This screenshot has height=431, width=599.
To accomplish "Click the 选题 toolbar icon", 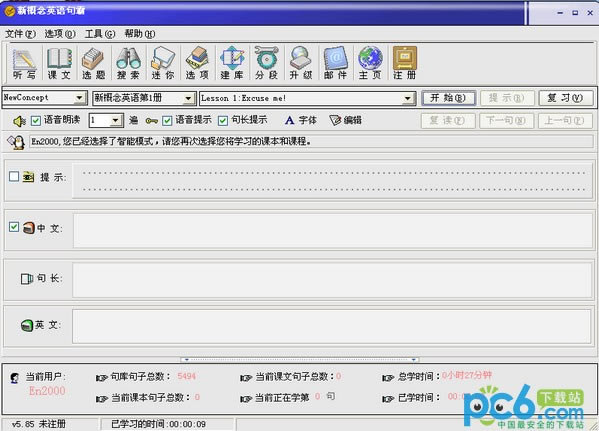I will [x=93, y=63].
